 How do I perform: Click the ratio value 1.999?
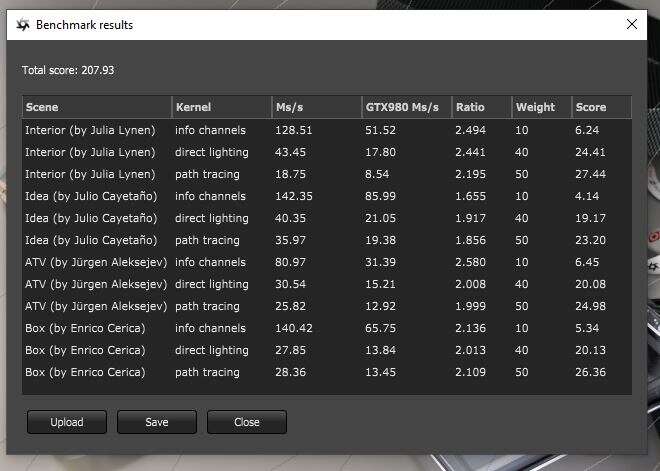(x=471, y=306)
